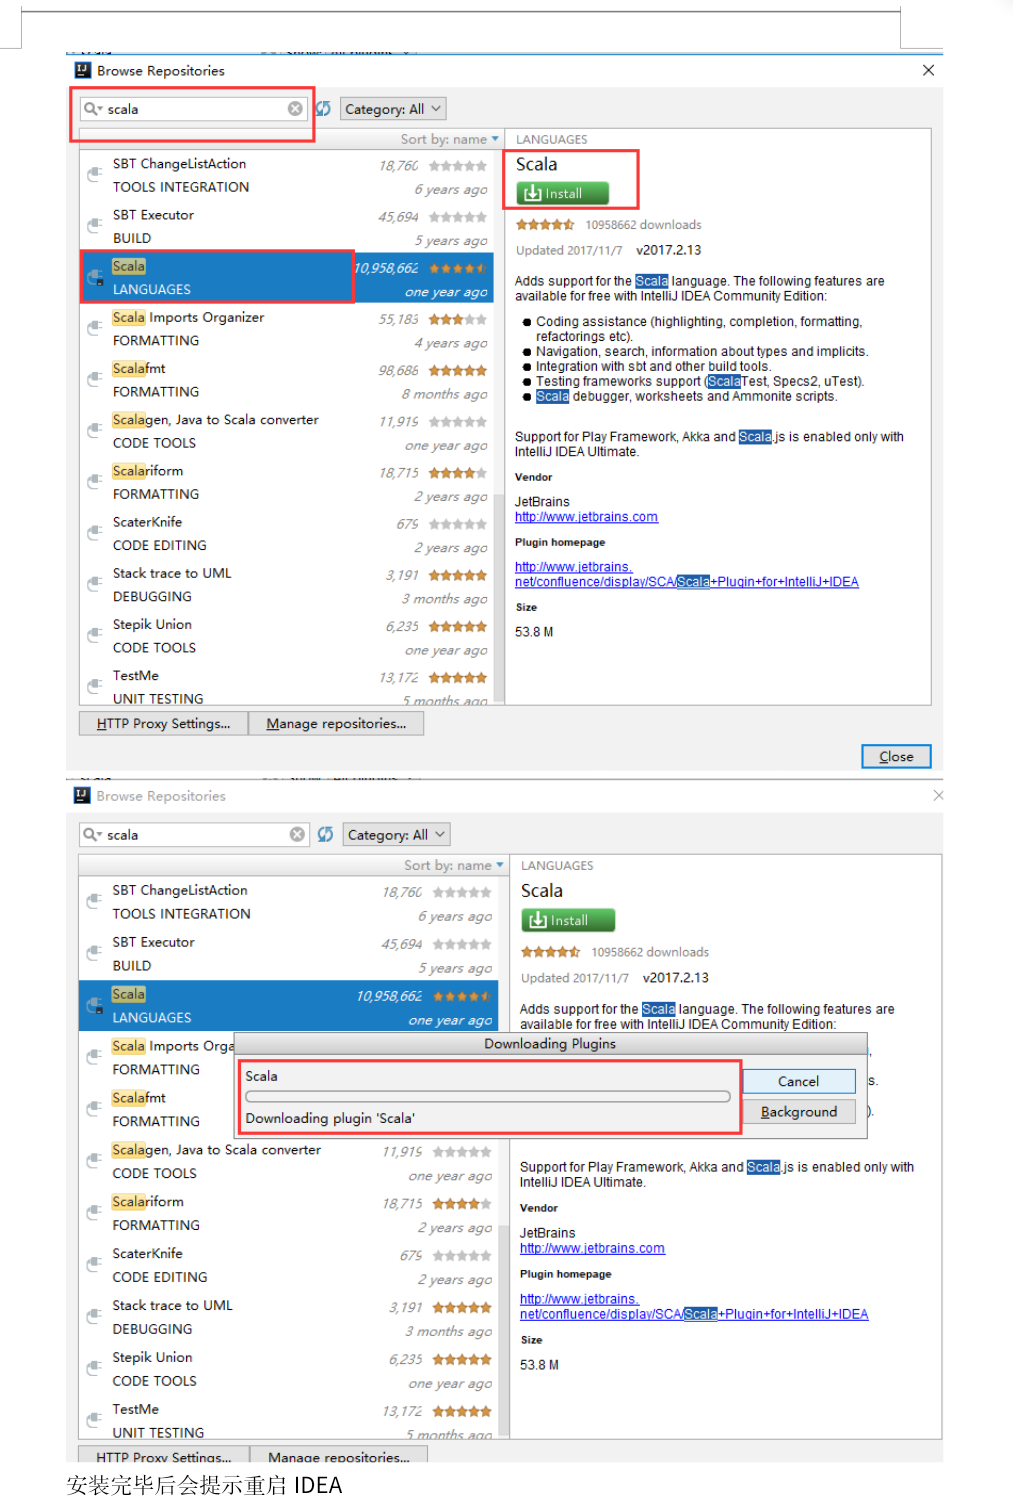The image size is (1013, 1500).
Task: Click IntelliJ logo in upper Browse Repositories title
Action: tap(83, 70)
